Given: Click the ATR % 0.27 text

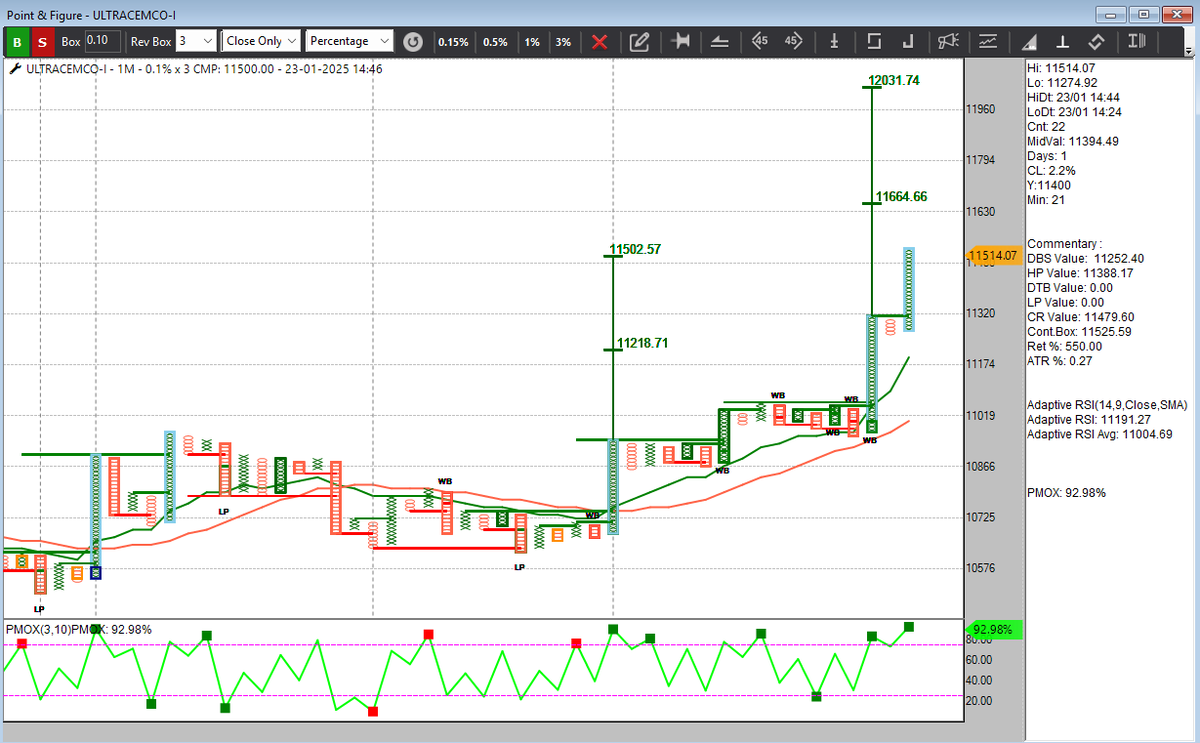Looking at the screenshot, I should (1059, 361).
